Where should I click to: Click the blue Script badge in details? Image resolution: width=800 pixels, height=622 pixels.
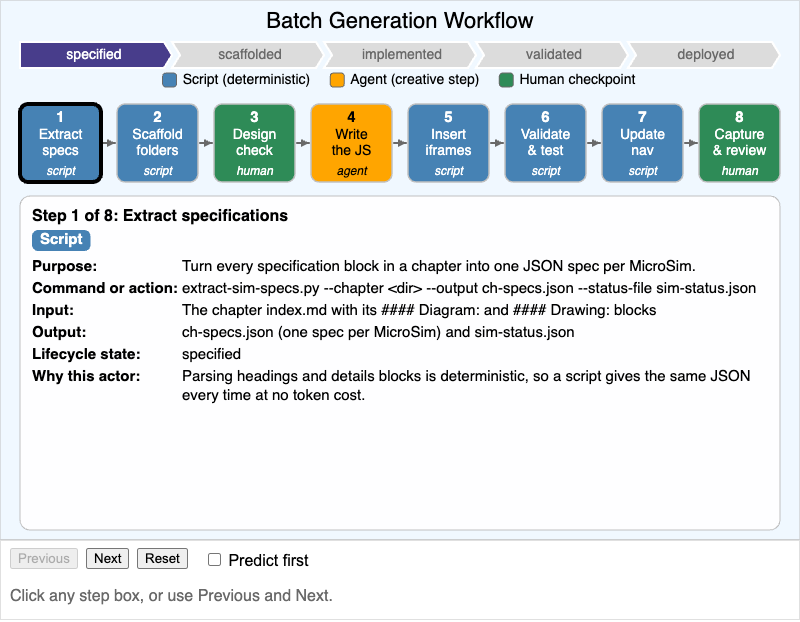tap(61, 240)
